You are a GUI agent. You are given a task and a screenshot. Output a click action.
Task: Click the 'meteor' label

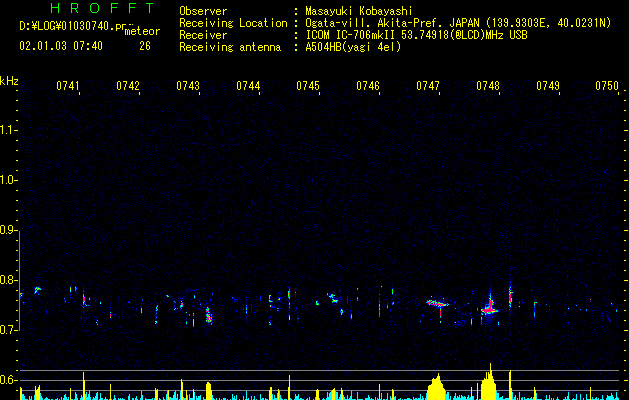[x=142, y=31]
